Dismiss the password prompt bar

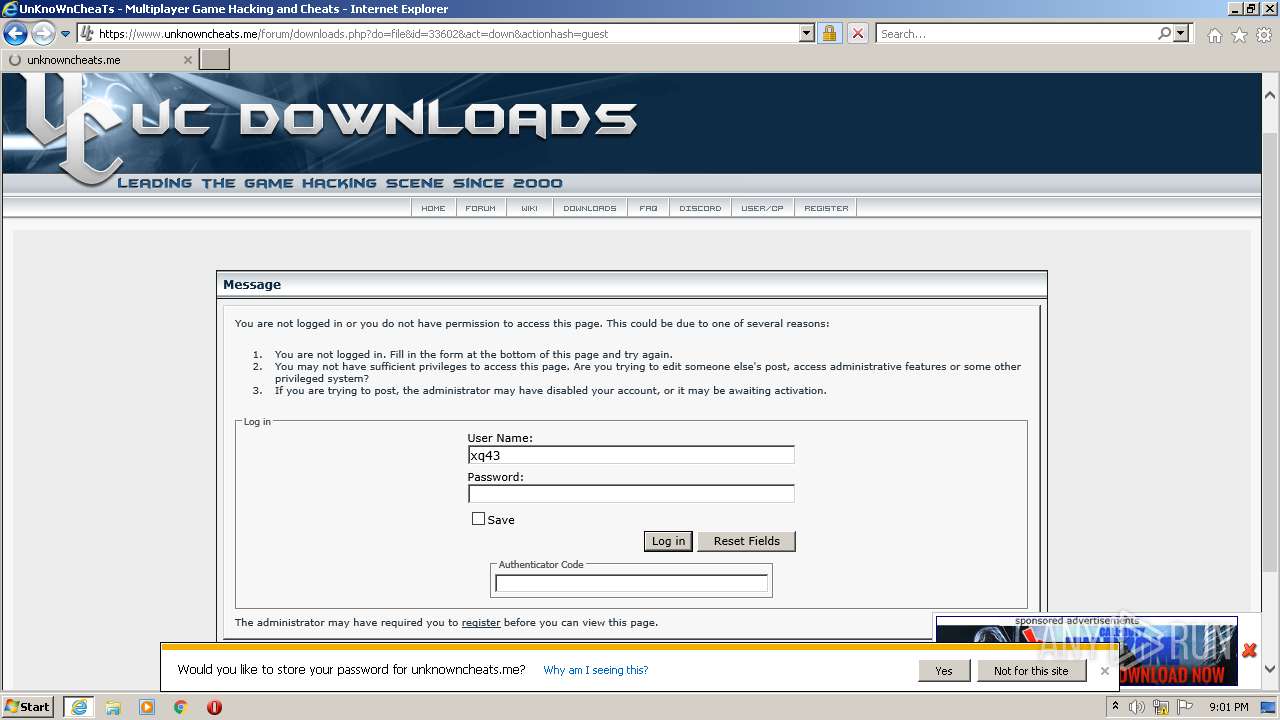1105,671
